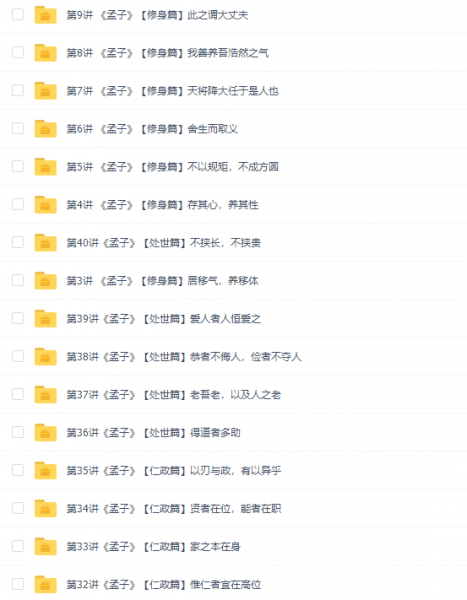Open folder icon for 第9讲 此之谓大丈夫
Image resolution: width=467 pixels, height=600 pixels.
[45, 15]
